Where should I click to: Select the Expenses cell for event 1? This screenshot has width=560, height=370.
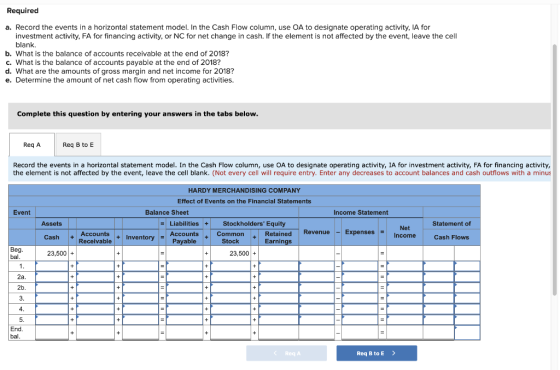click(360, 266)
